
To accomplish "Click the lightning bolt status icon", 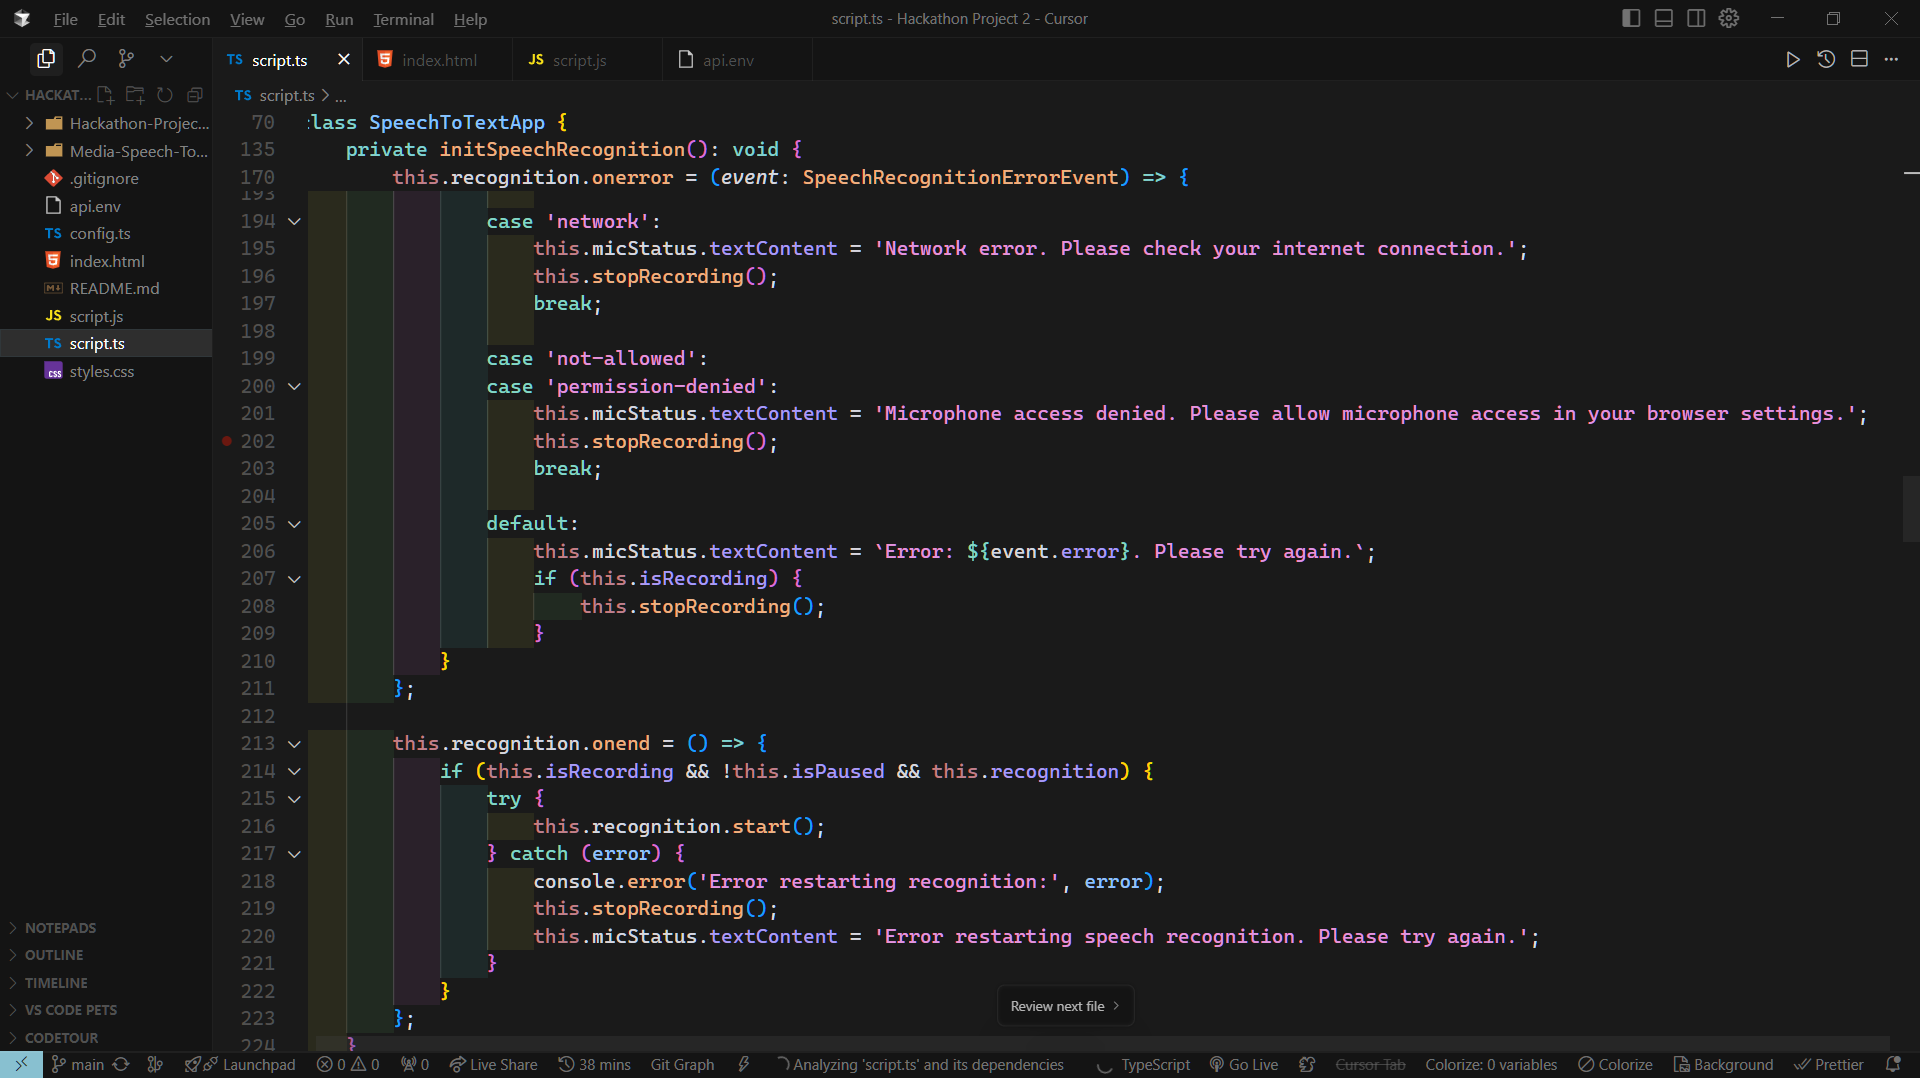I will pyautogui.click(x=744, y=1065).
